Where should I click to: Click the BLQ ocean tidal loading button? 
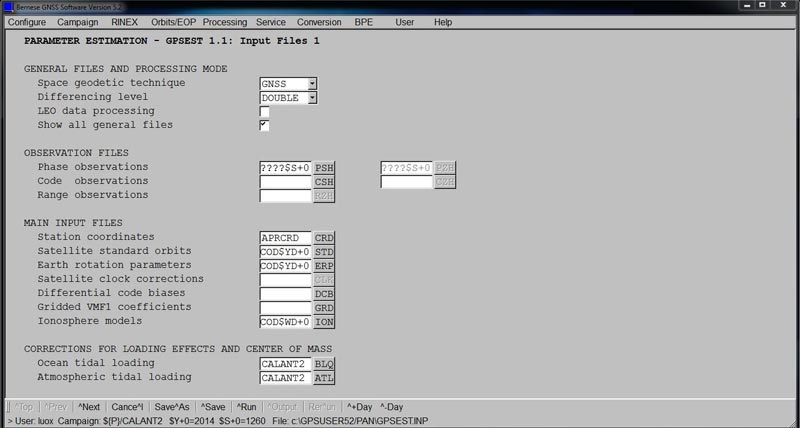pos(324,364)
